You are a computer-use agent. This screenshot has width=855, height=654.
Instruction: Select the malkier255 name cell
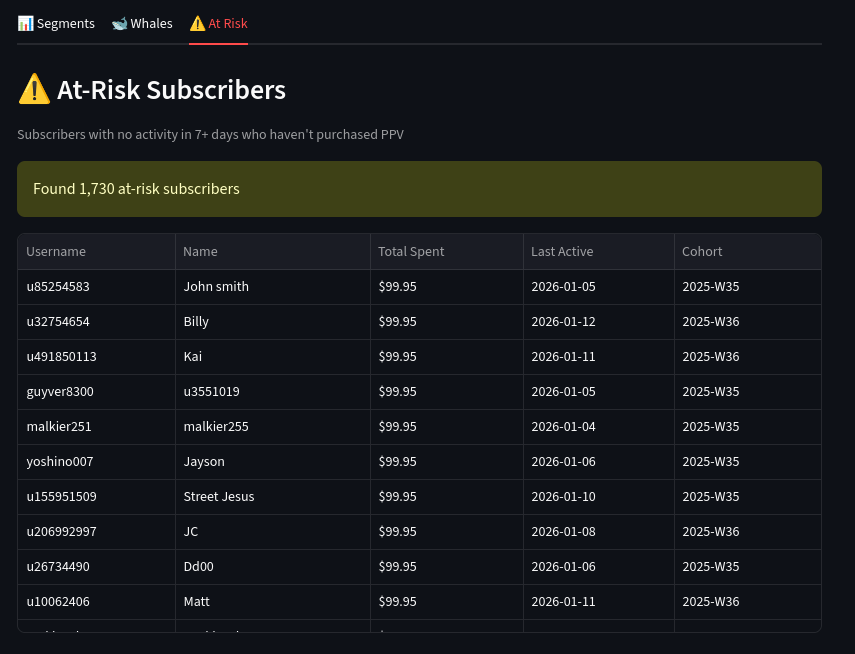tap(216, 427)
